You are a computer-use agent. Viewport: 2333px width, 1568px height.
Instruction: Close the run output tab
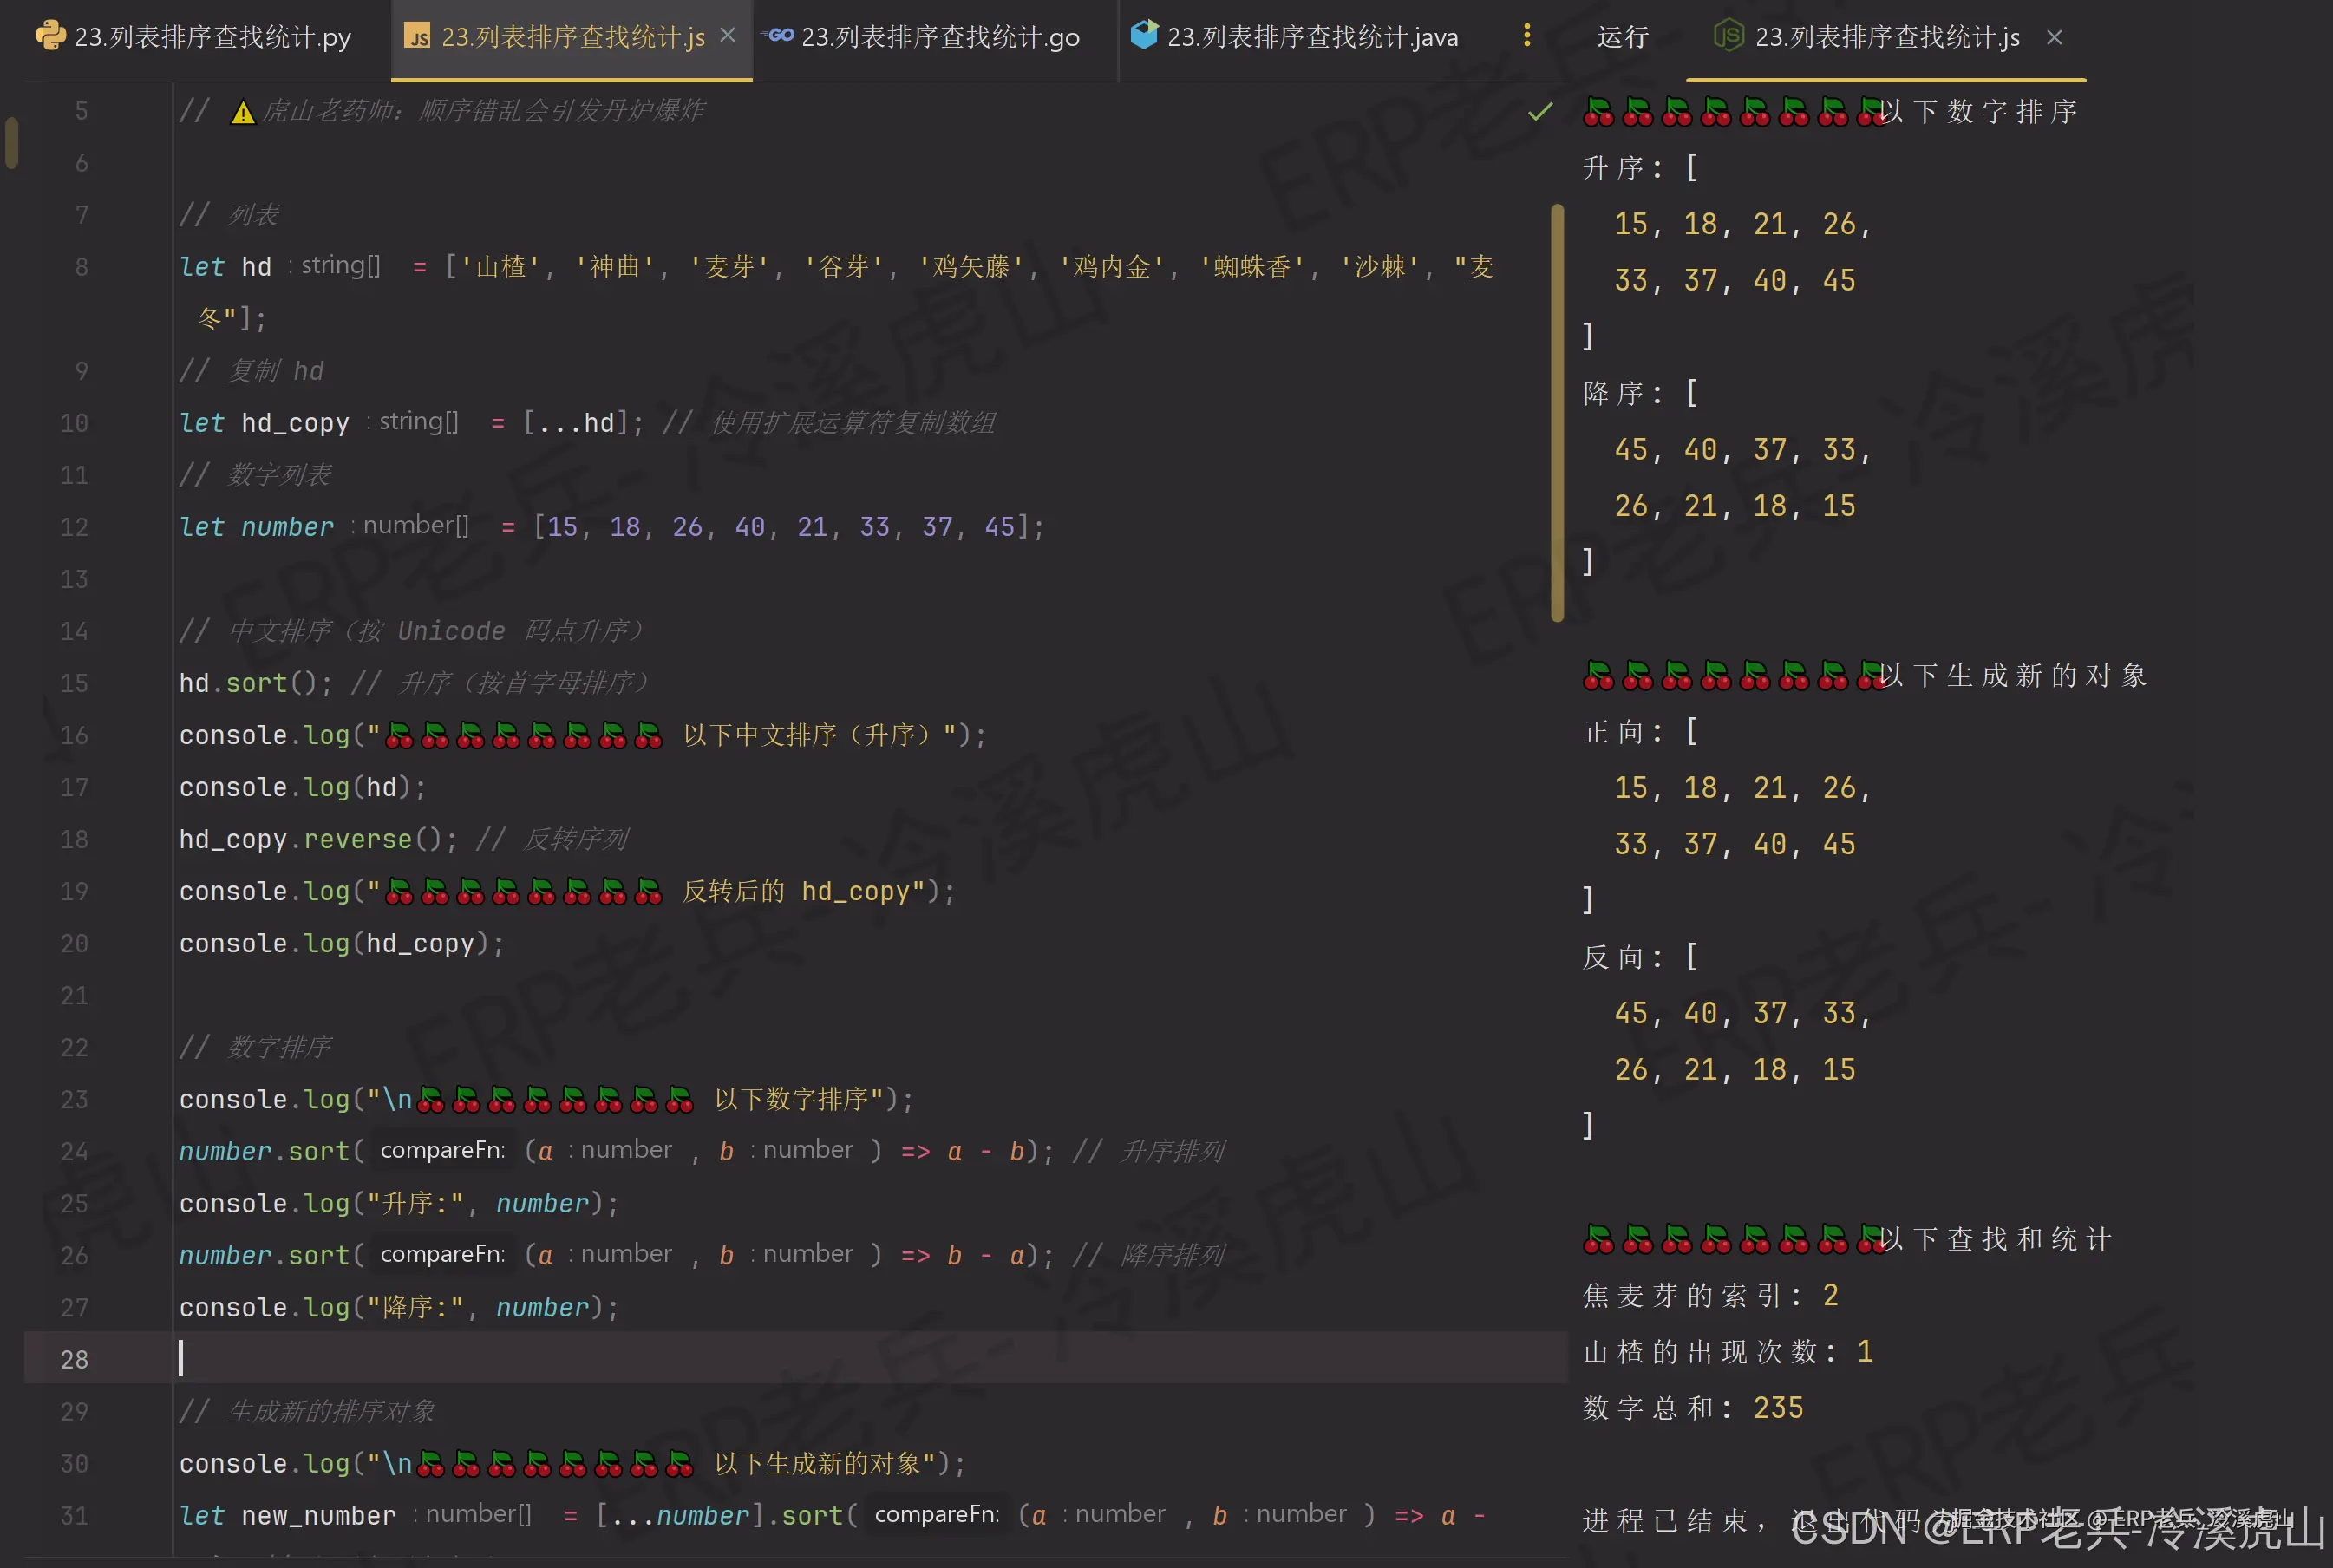click(2055, 37)
